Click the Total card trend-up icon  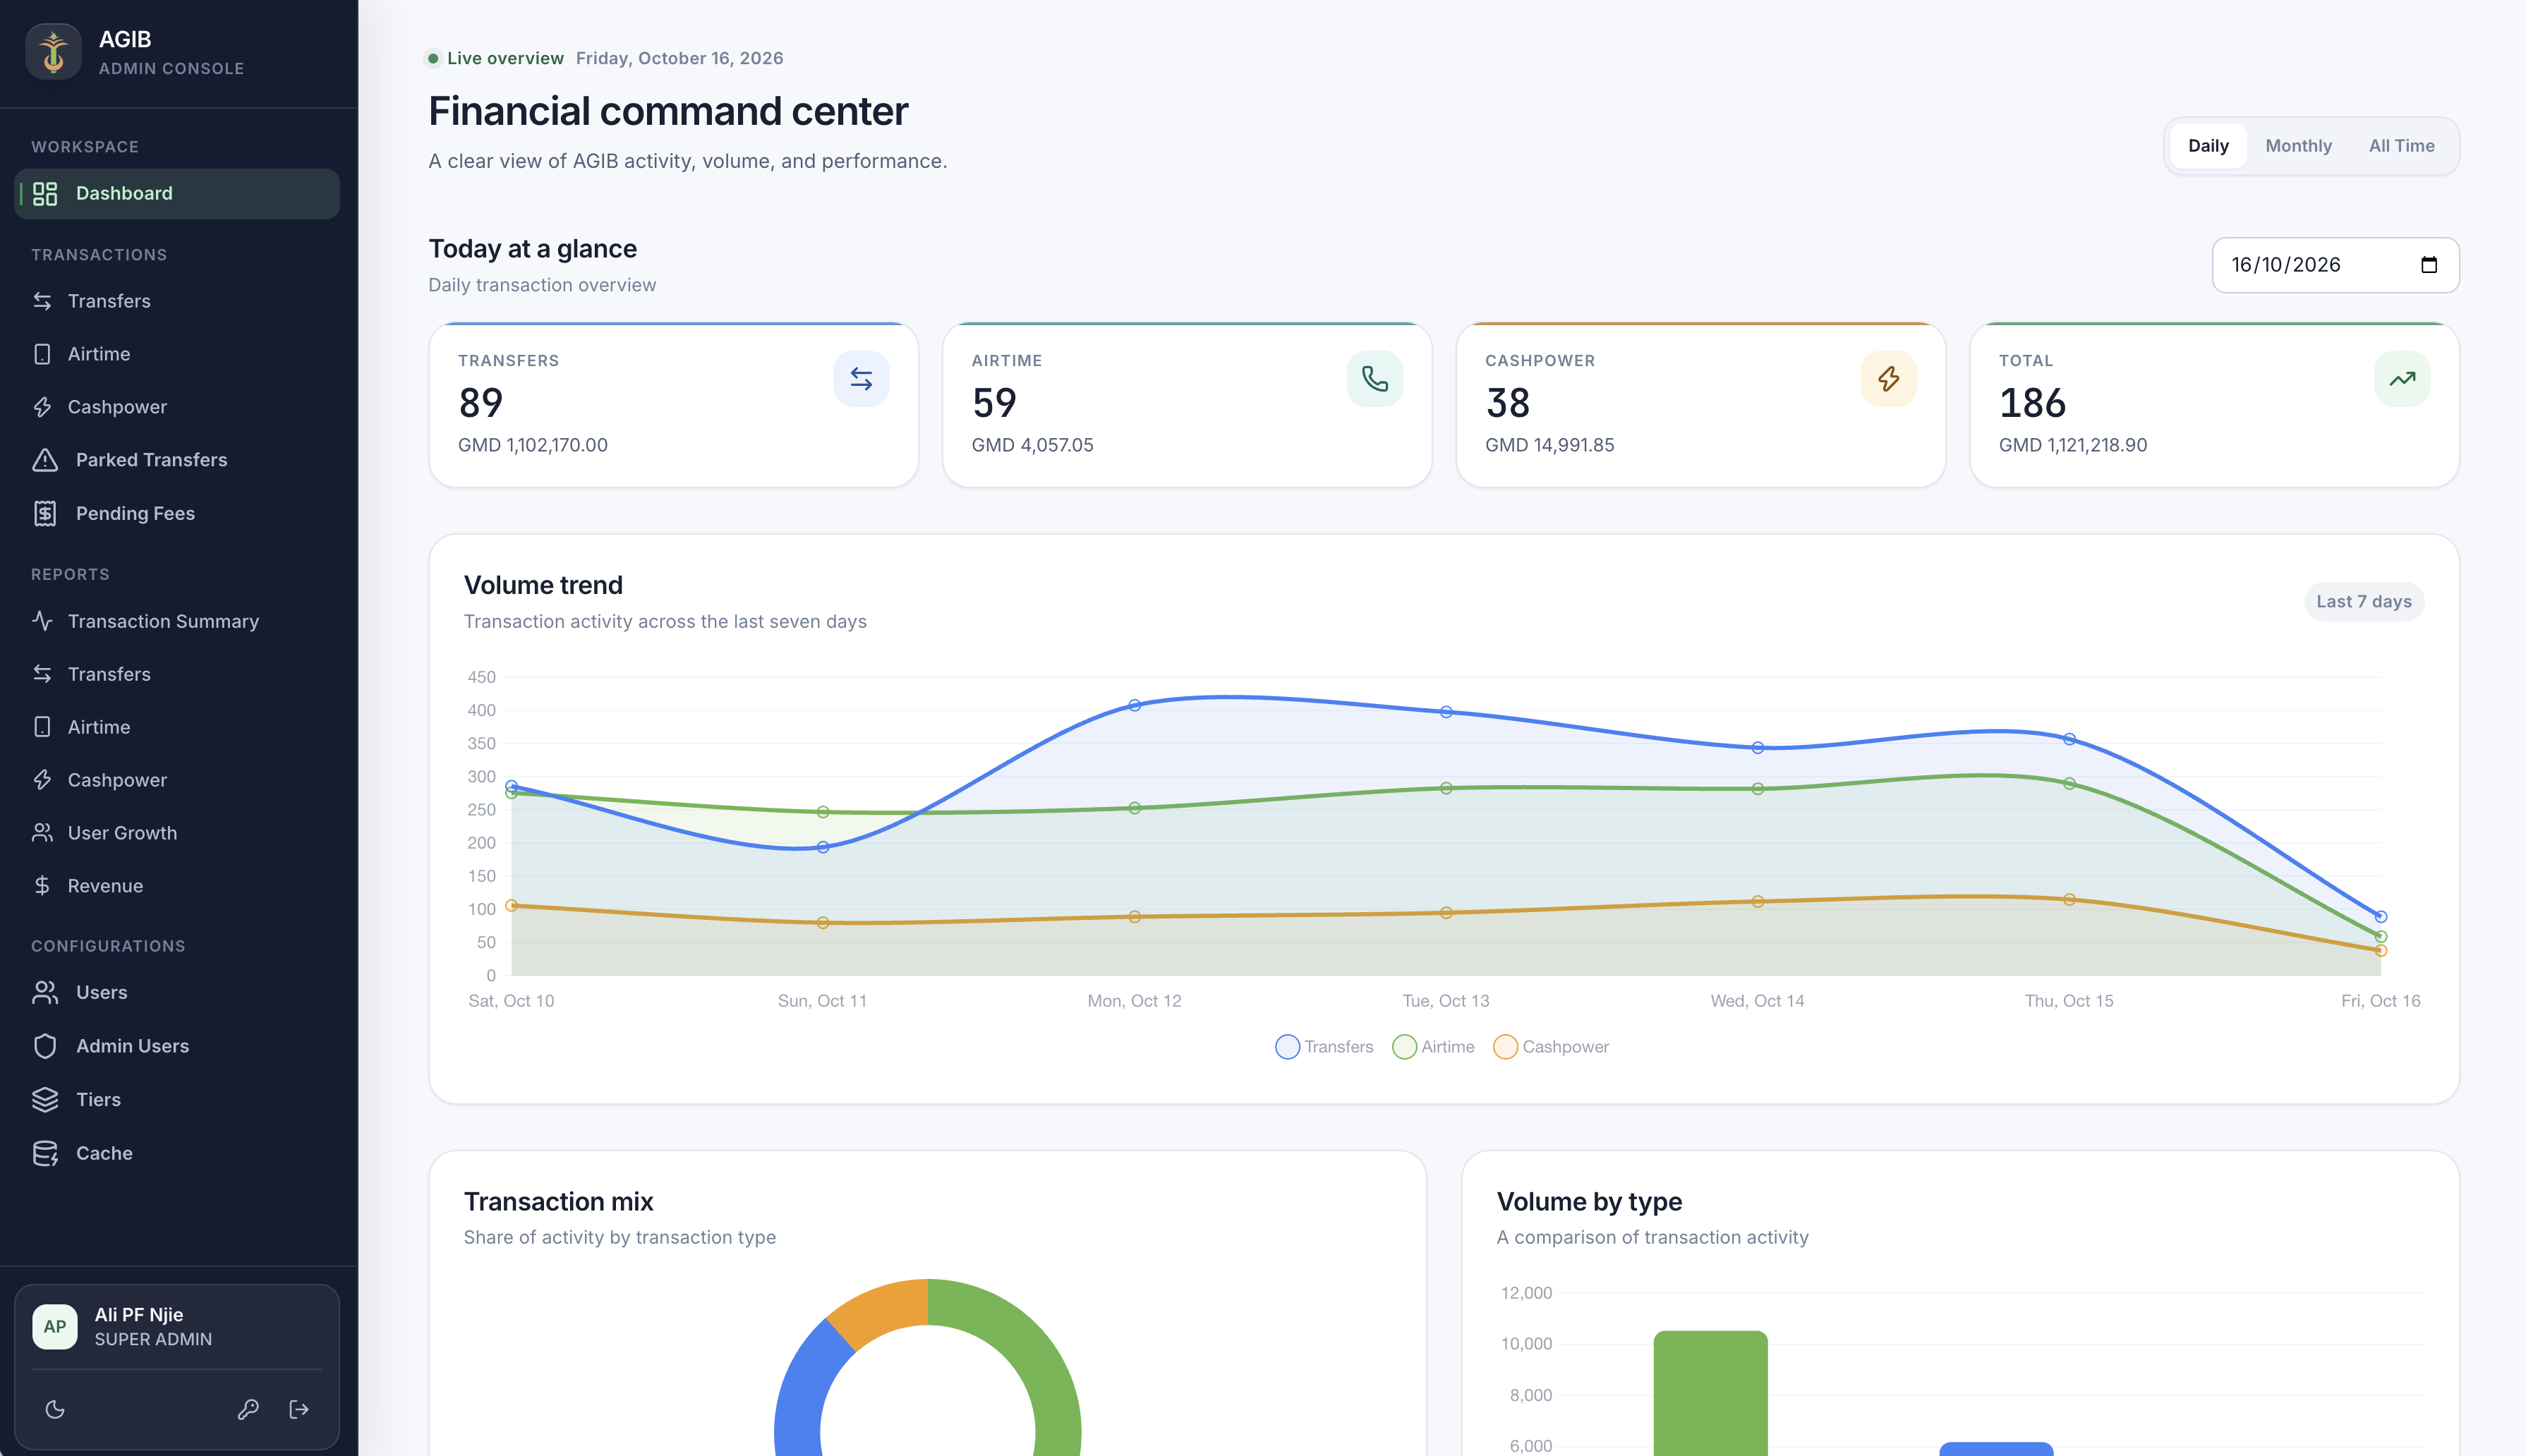coord(2402,379)
